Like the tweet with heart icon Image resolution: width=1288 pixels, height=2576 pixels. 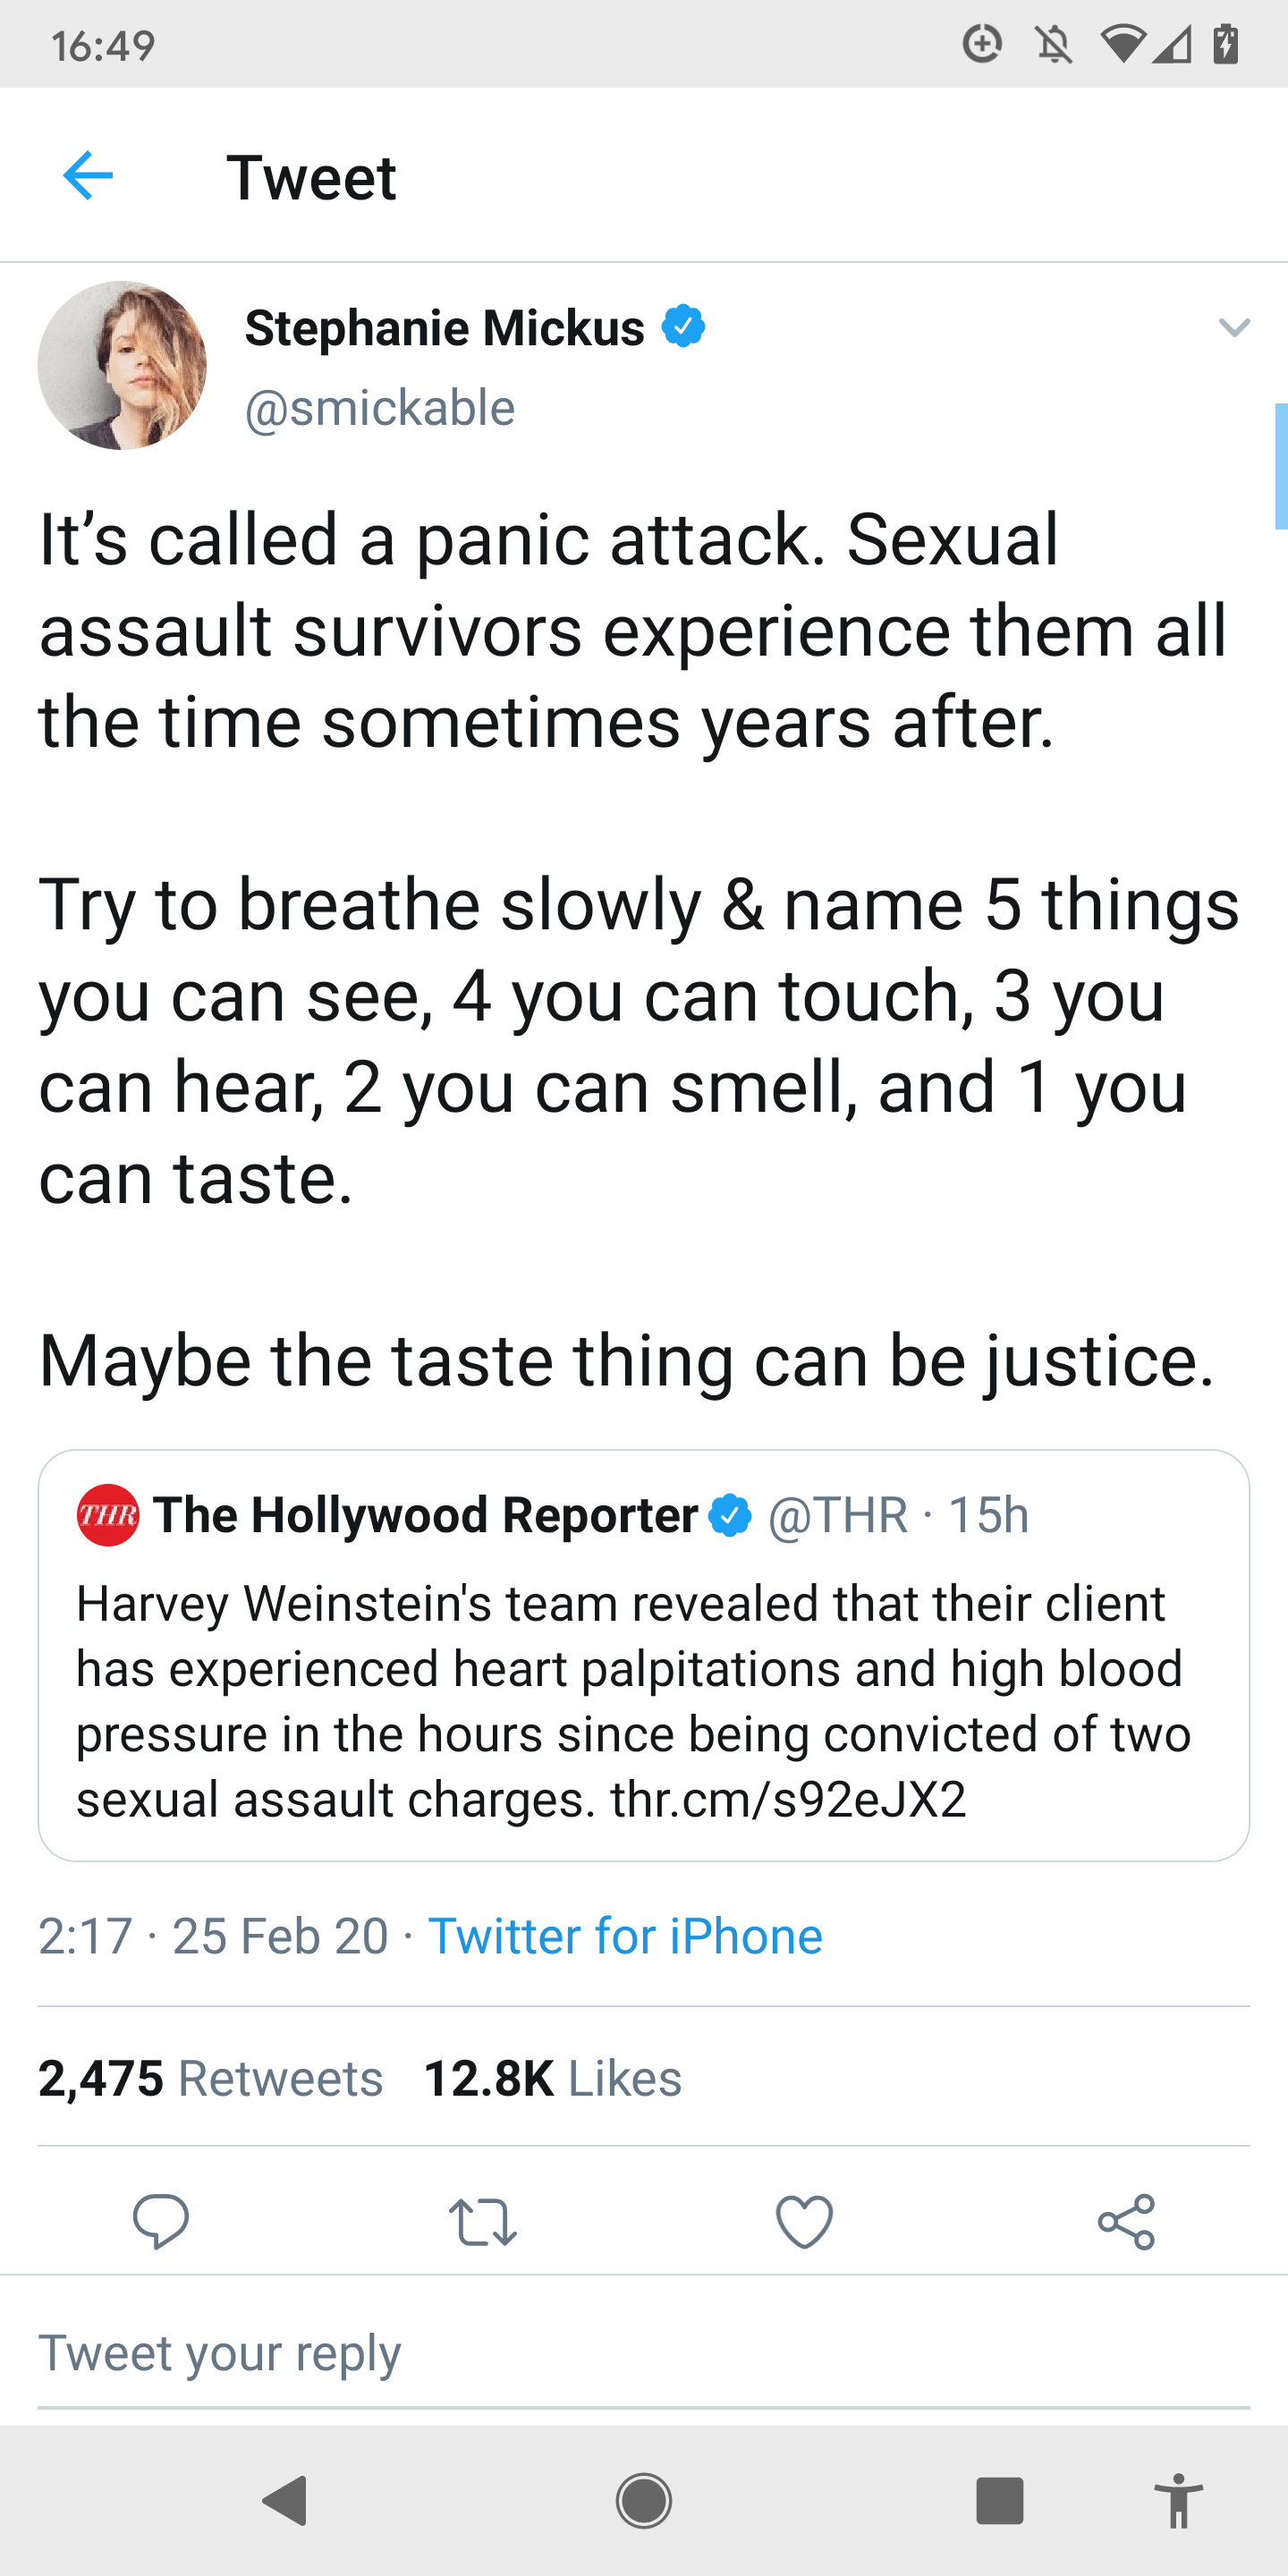pos(804,2221)
